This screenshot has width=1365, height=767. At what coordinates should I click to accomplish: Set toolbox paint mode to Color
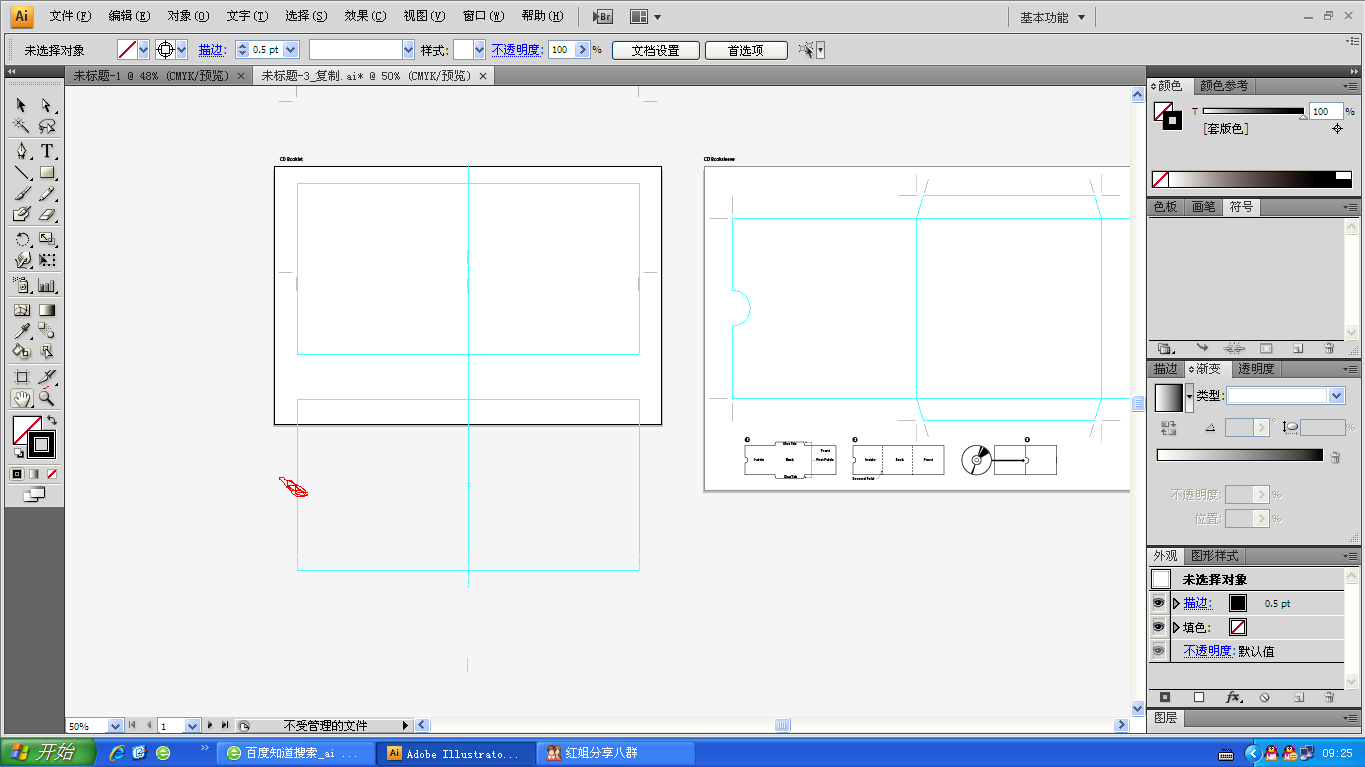pos(17,473)
